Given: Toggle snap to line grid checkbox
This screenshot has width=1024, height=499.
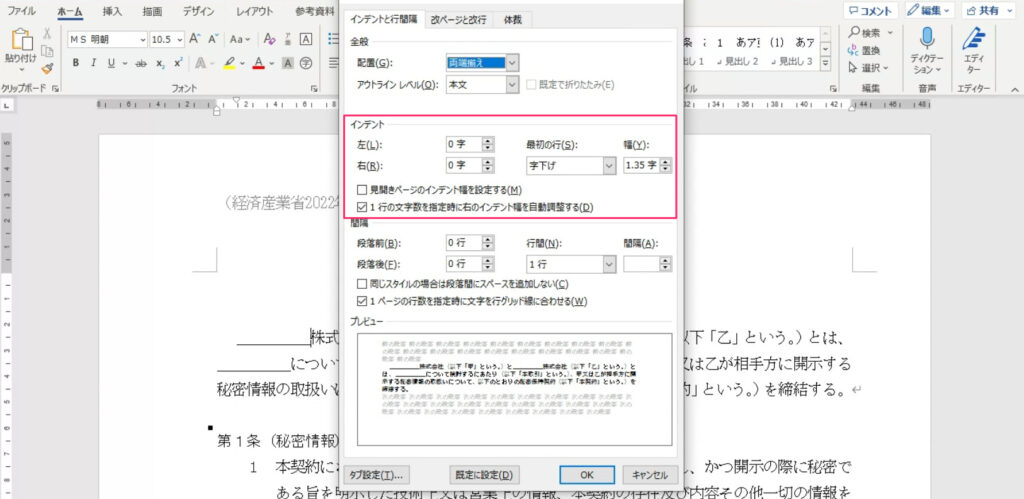Looking at the screenshot, I should [362, 301].
